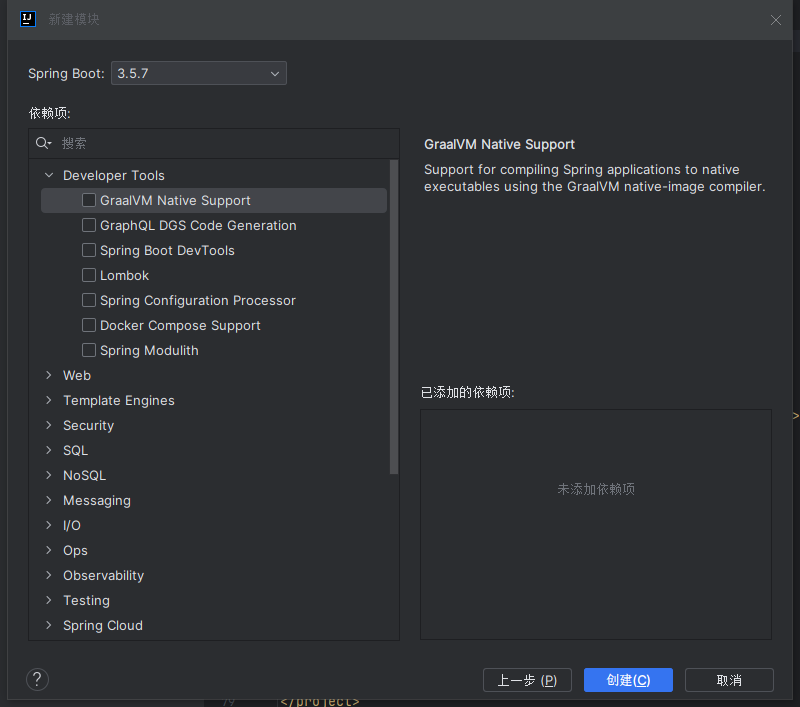Expand the Testing category chevron
Screen dimensions: 800x707
49,600
